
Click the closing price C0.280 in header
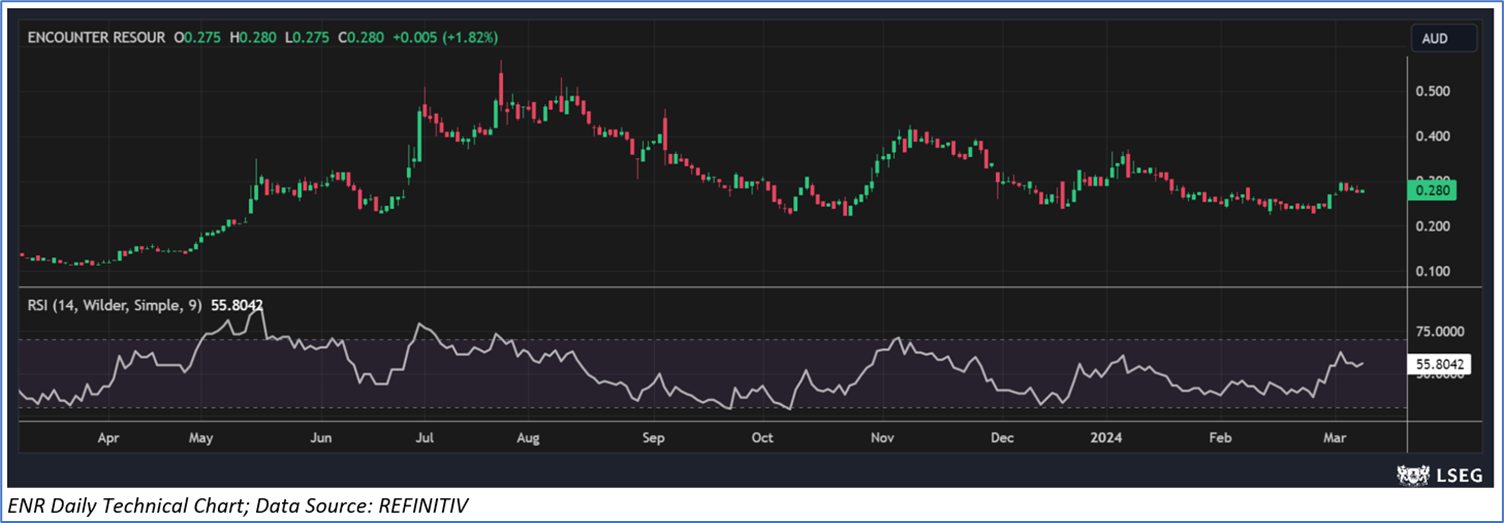tap(357, 37)
